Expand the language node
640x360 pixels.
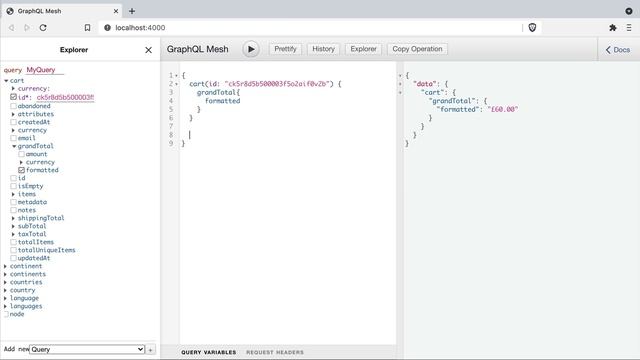pyautogui.click(x=5, y=298)
